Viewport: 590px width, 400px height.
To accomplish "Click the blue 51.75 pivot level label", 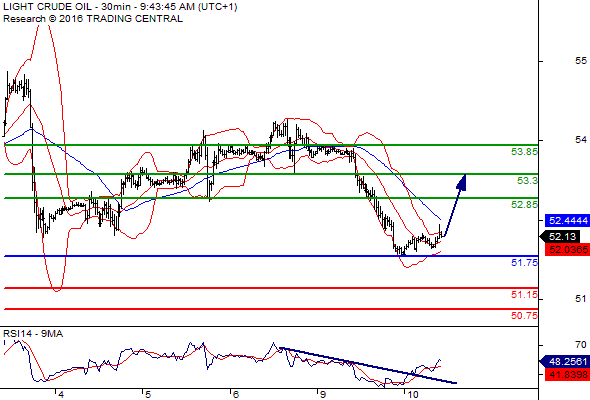I will point(524,263).
